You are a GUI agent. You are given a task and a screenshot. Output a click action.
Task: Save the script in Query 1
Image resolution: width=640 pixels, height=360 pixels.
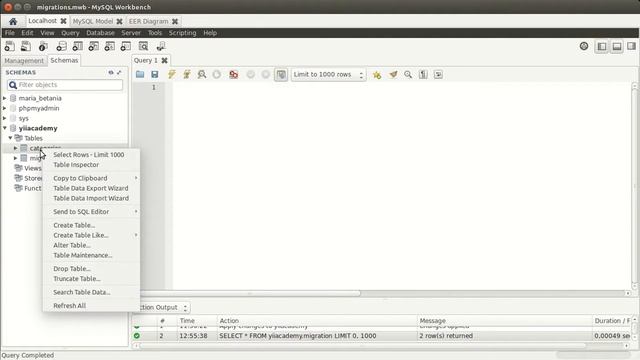coord(155,74)
